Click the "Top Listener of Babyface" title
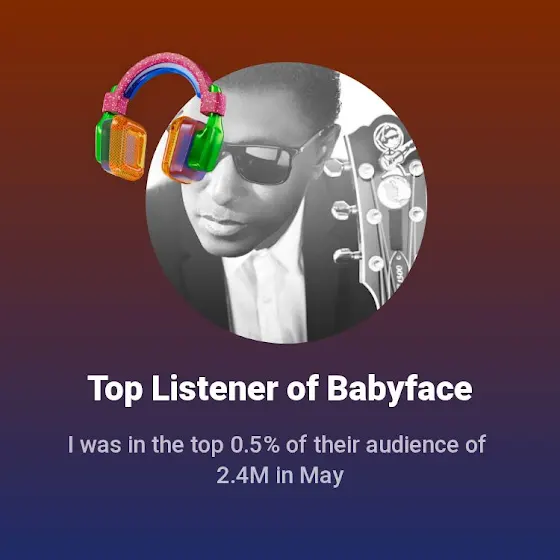The image size is (560, 560). (x=280, y=389)
